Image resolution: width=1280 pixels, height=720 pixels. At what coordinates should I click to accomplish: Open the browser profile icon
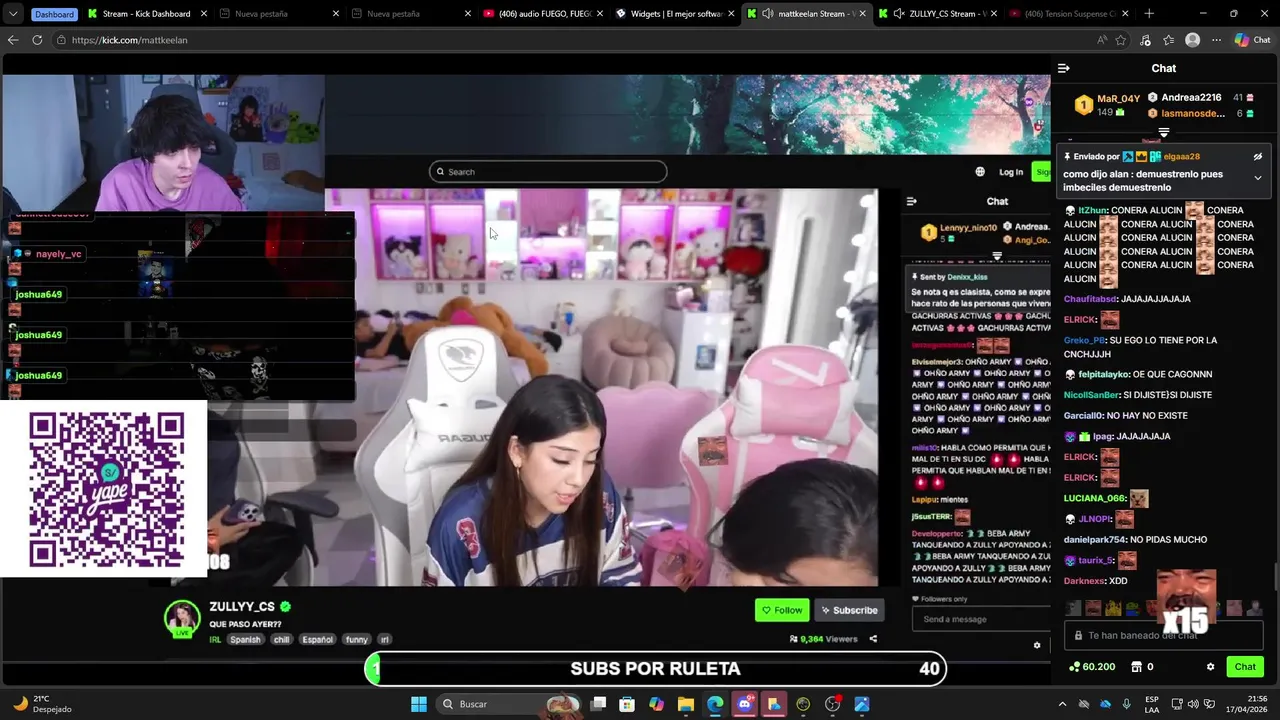[x=1192, y=40]
